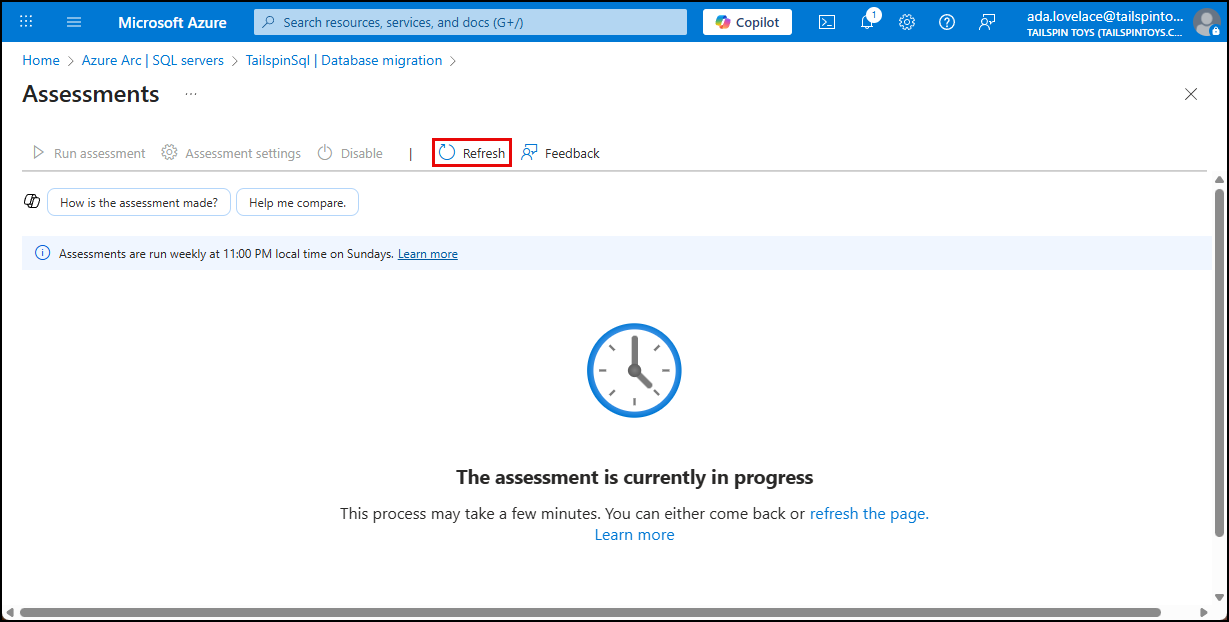
Task: Click the refresh the page link
Action: (866, 513)
